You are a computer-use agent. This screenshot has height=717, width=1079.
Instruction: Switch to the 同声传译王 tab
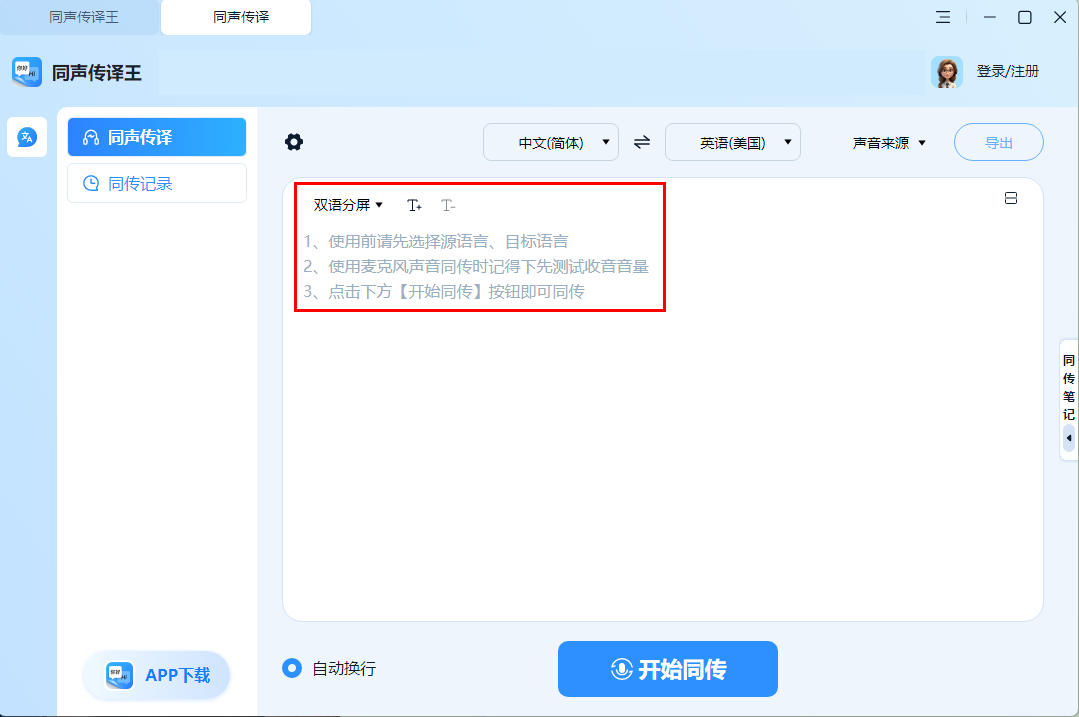point(83,17)
